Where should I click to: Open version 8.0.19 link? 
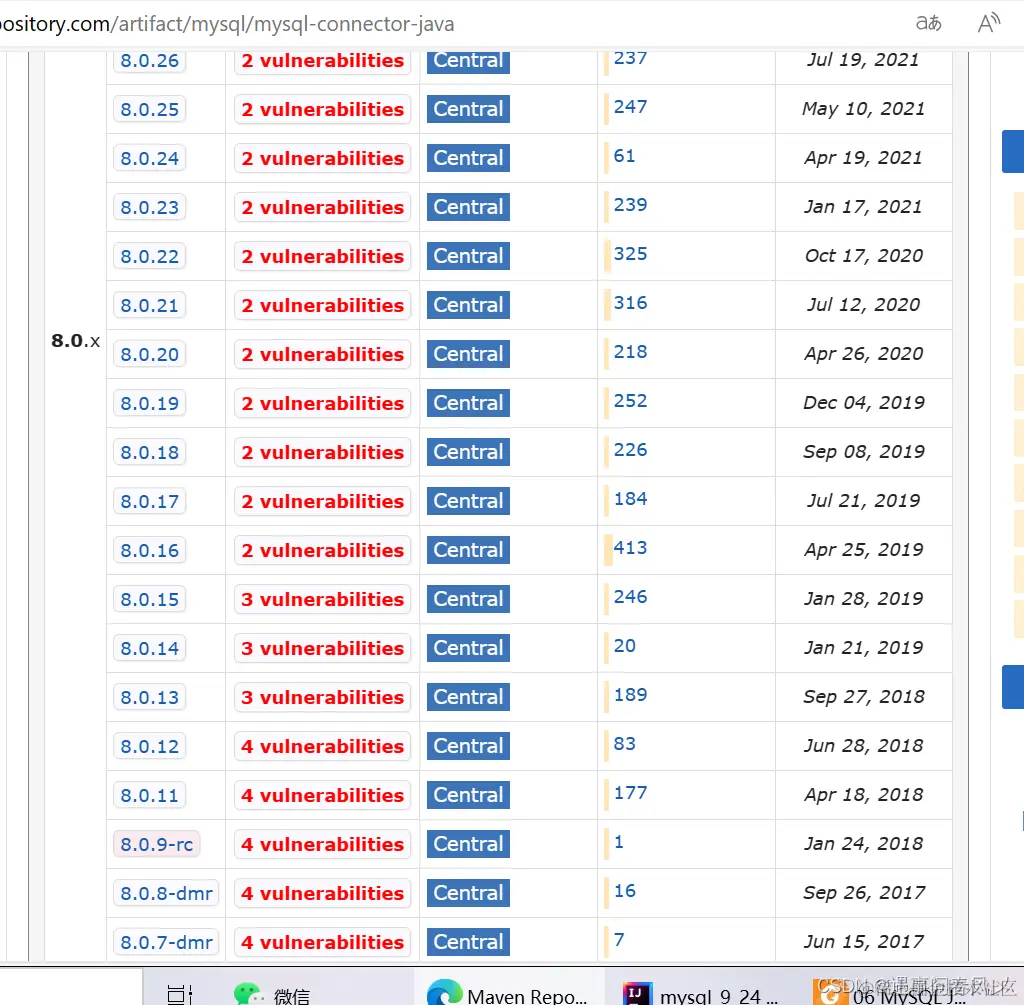(x=150, y=403)
